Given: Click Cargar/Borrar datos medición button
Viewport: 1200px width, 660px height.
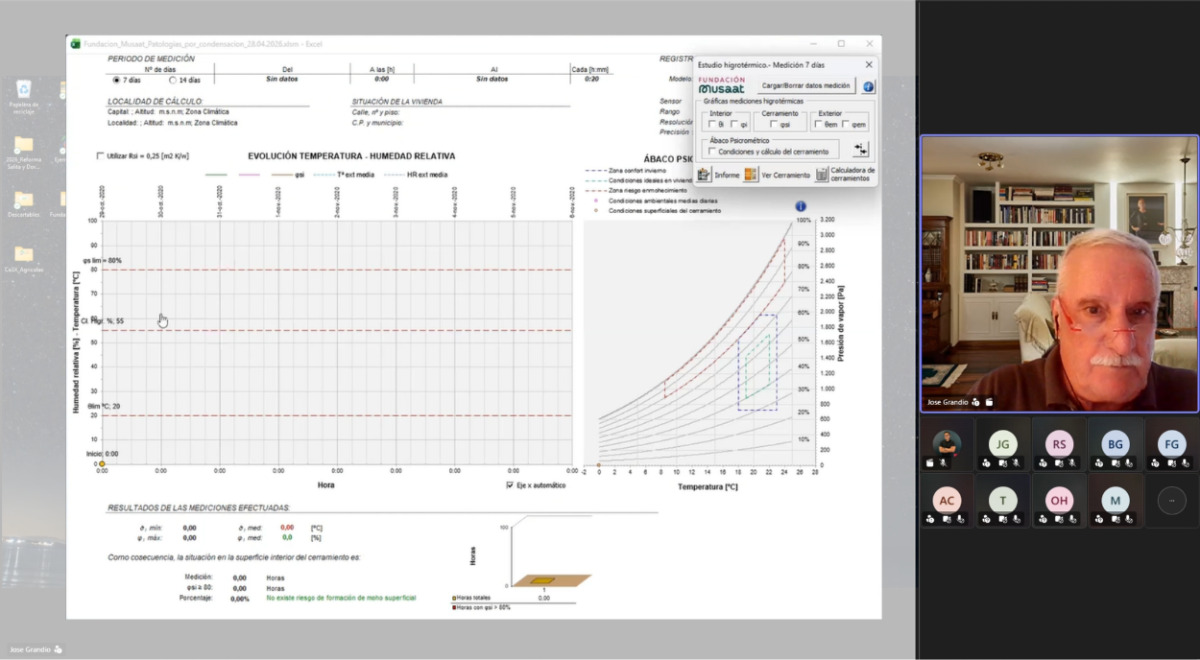Looking at the screenshot, I should click(806, 86).
